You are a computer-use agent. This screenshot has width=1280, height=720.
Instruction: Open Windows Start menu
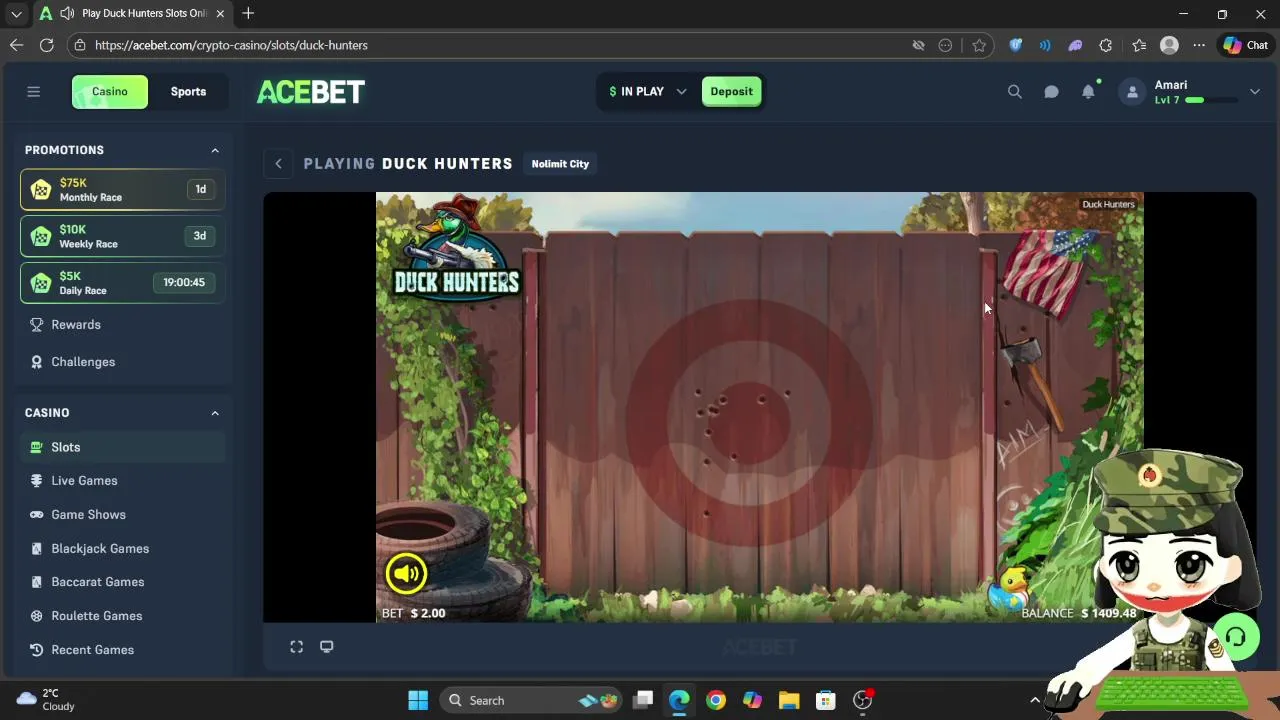(x=418, y=700)
